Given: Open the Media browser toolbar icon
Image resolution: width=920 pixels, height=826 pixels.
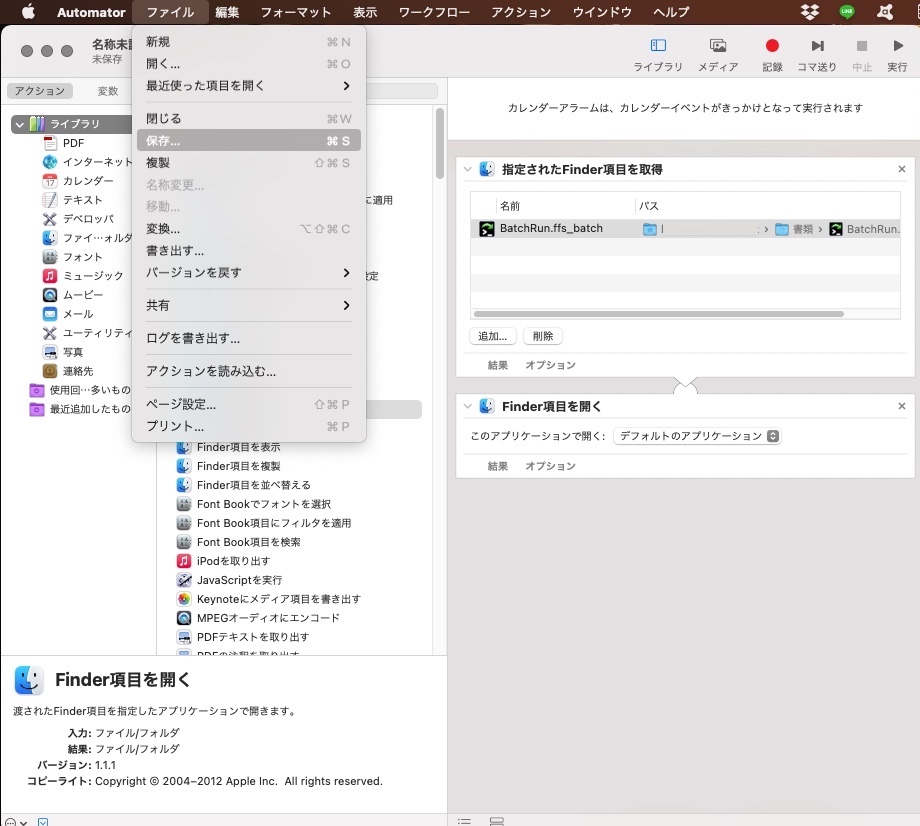Looking at the screenshot, I should [718, 45].
